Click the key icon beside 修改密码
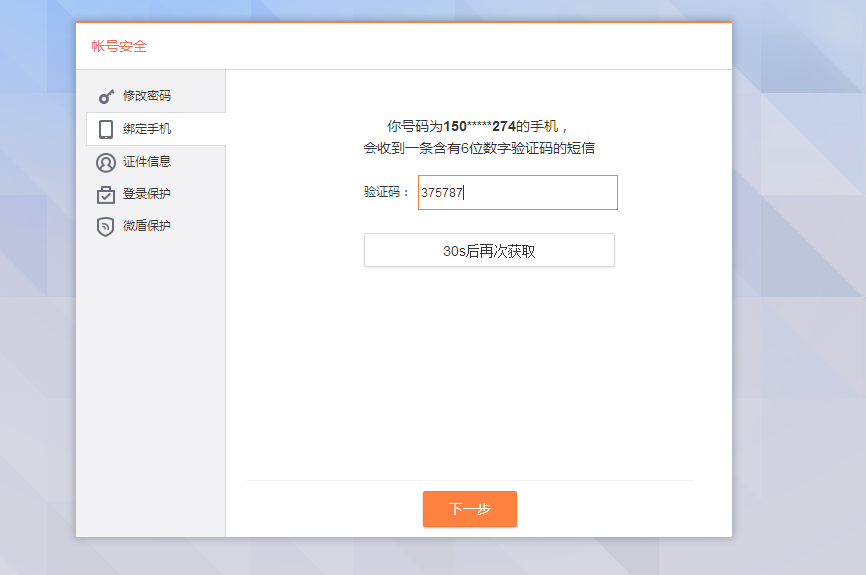Viewport: 866px width, 575px height. [x=106, y=97]
